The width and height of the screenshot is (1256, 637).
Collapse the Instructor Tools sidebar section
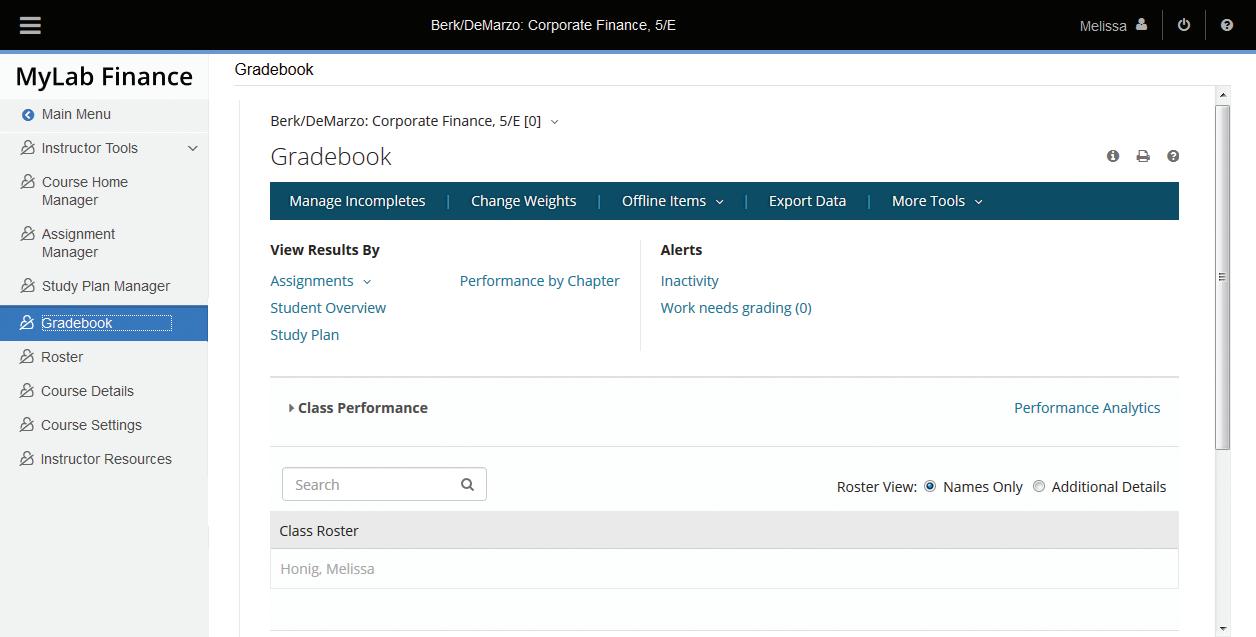[193, 148]
